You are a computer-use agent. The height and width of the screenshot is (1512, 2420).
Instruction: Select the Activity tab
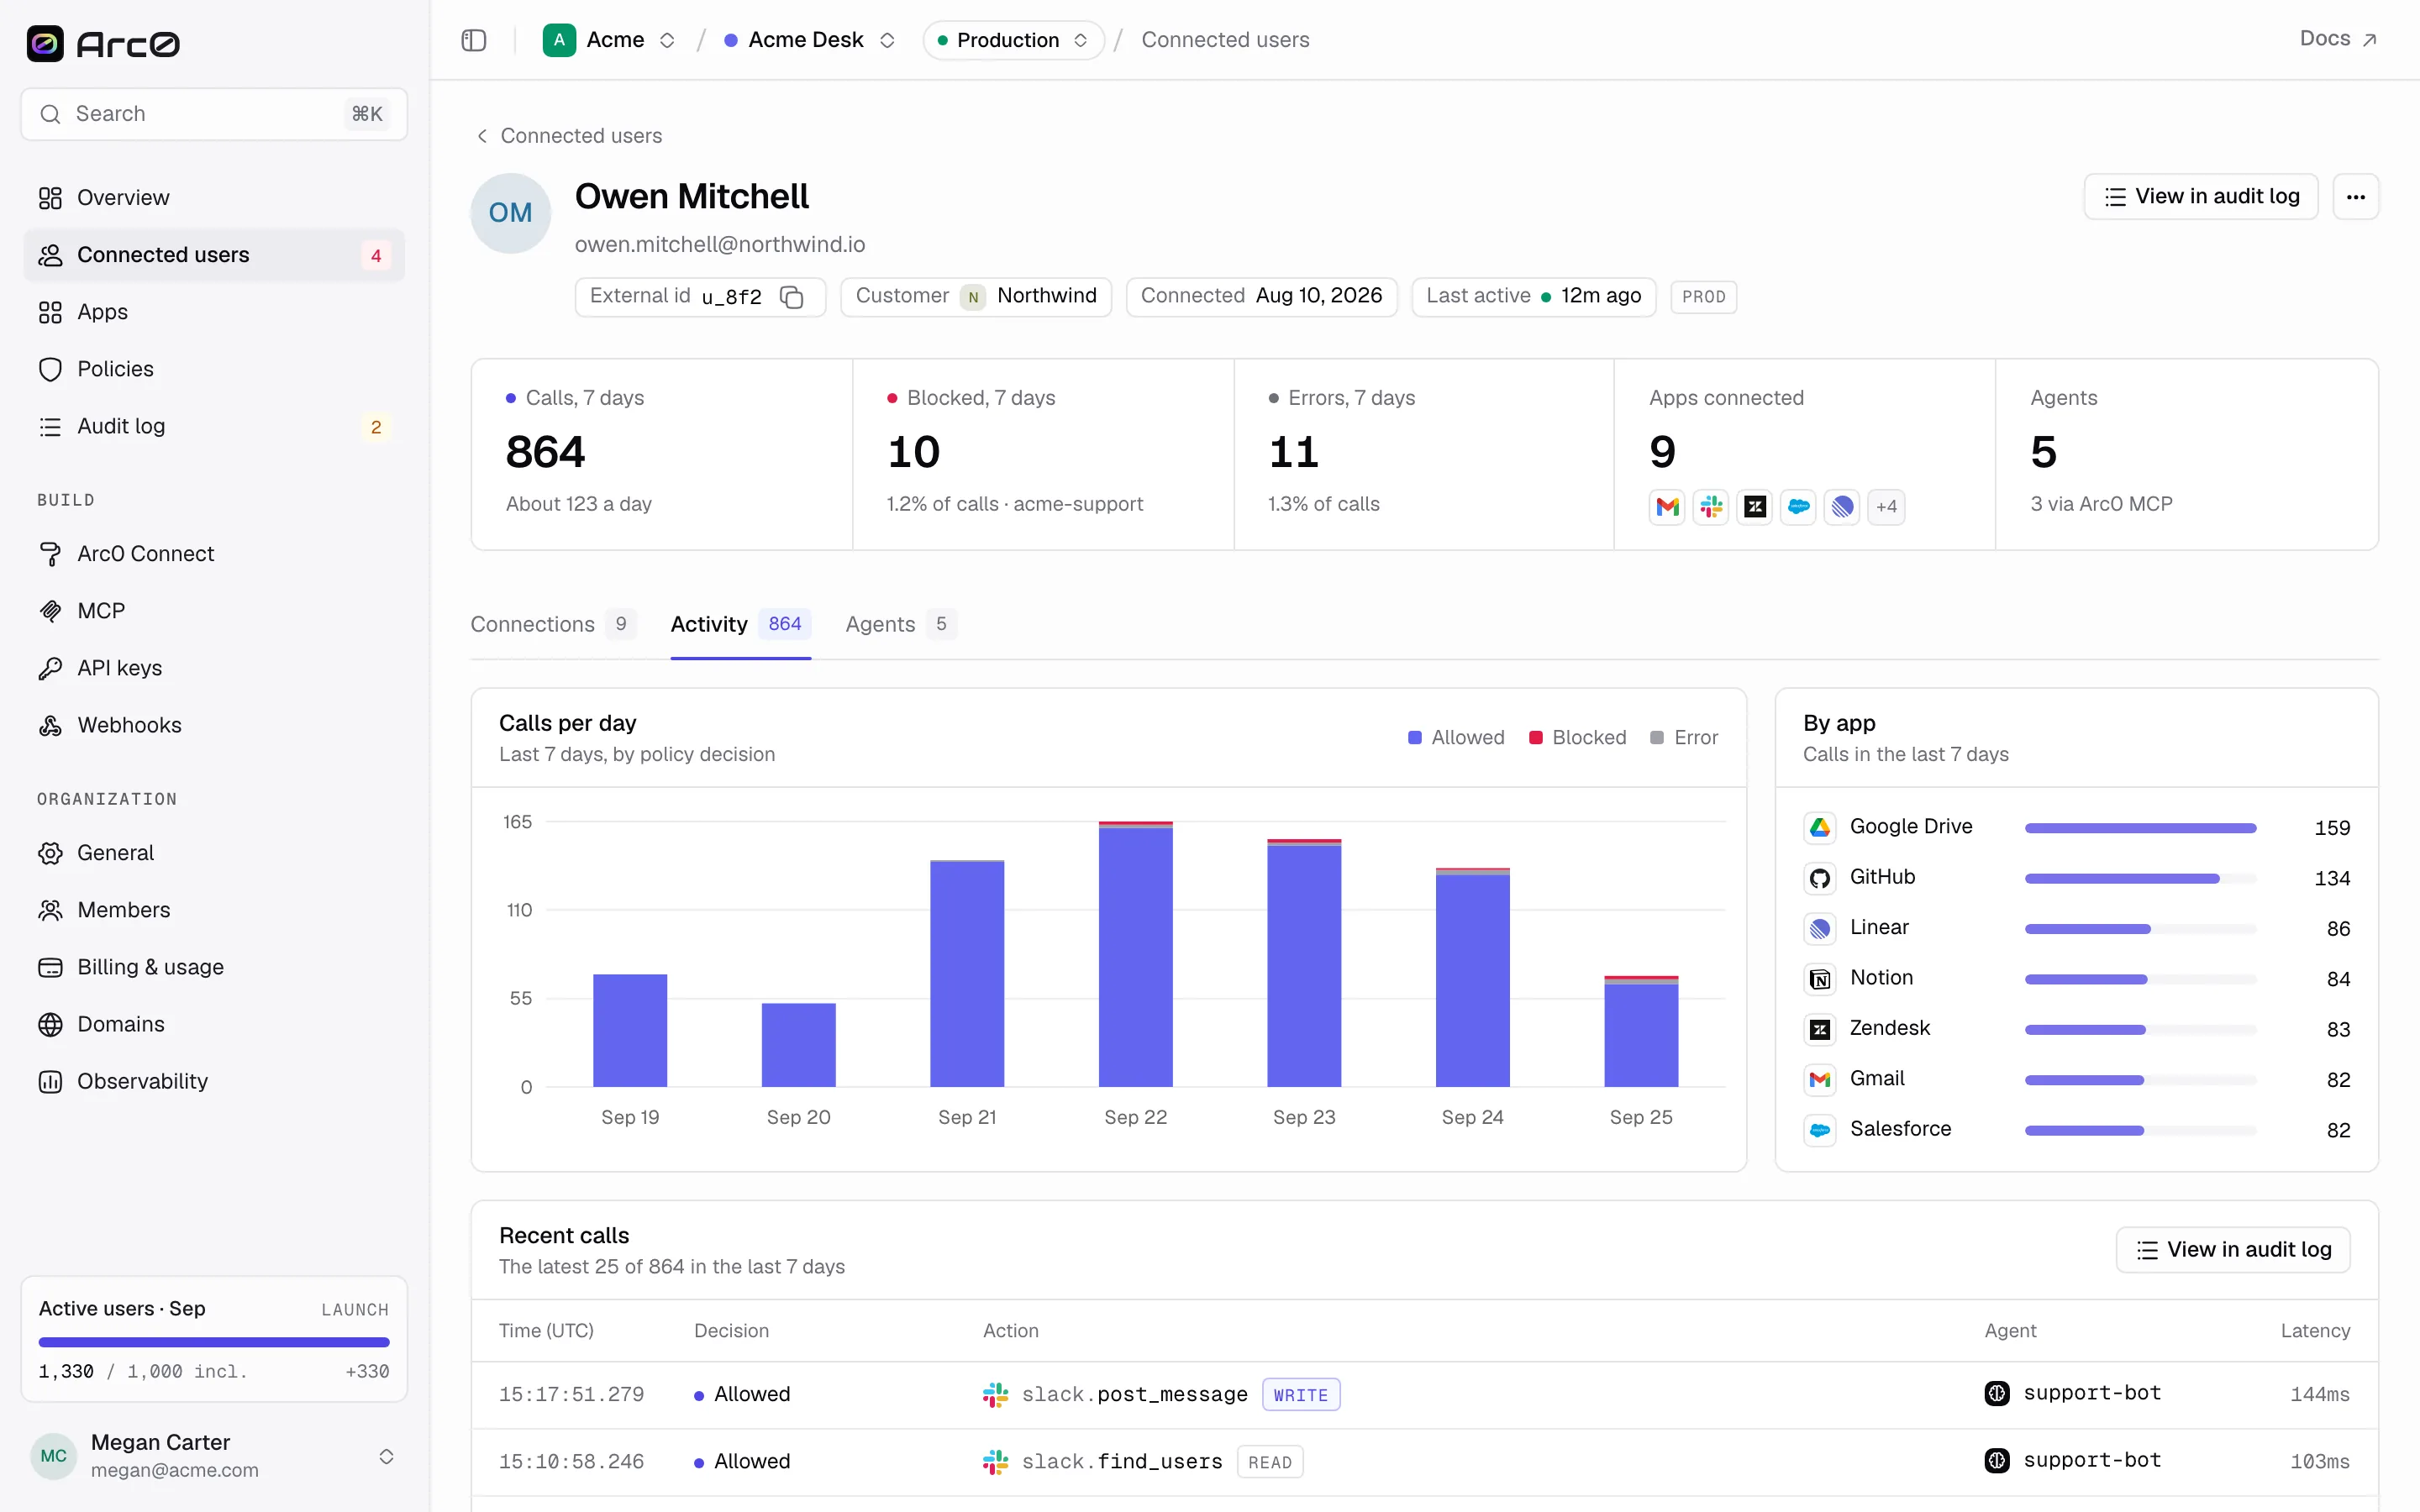740,624
